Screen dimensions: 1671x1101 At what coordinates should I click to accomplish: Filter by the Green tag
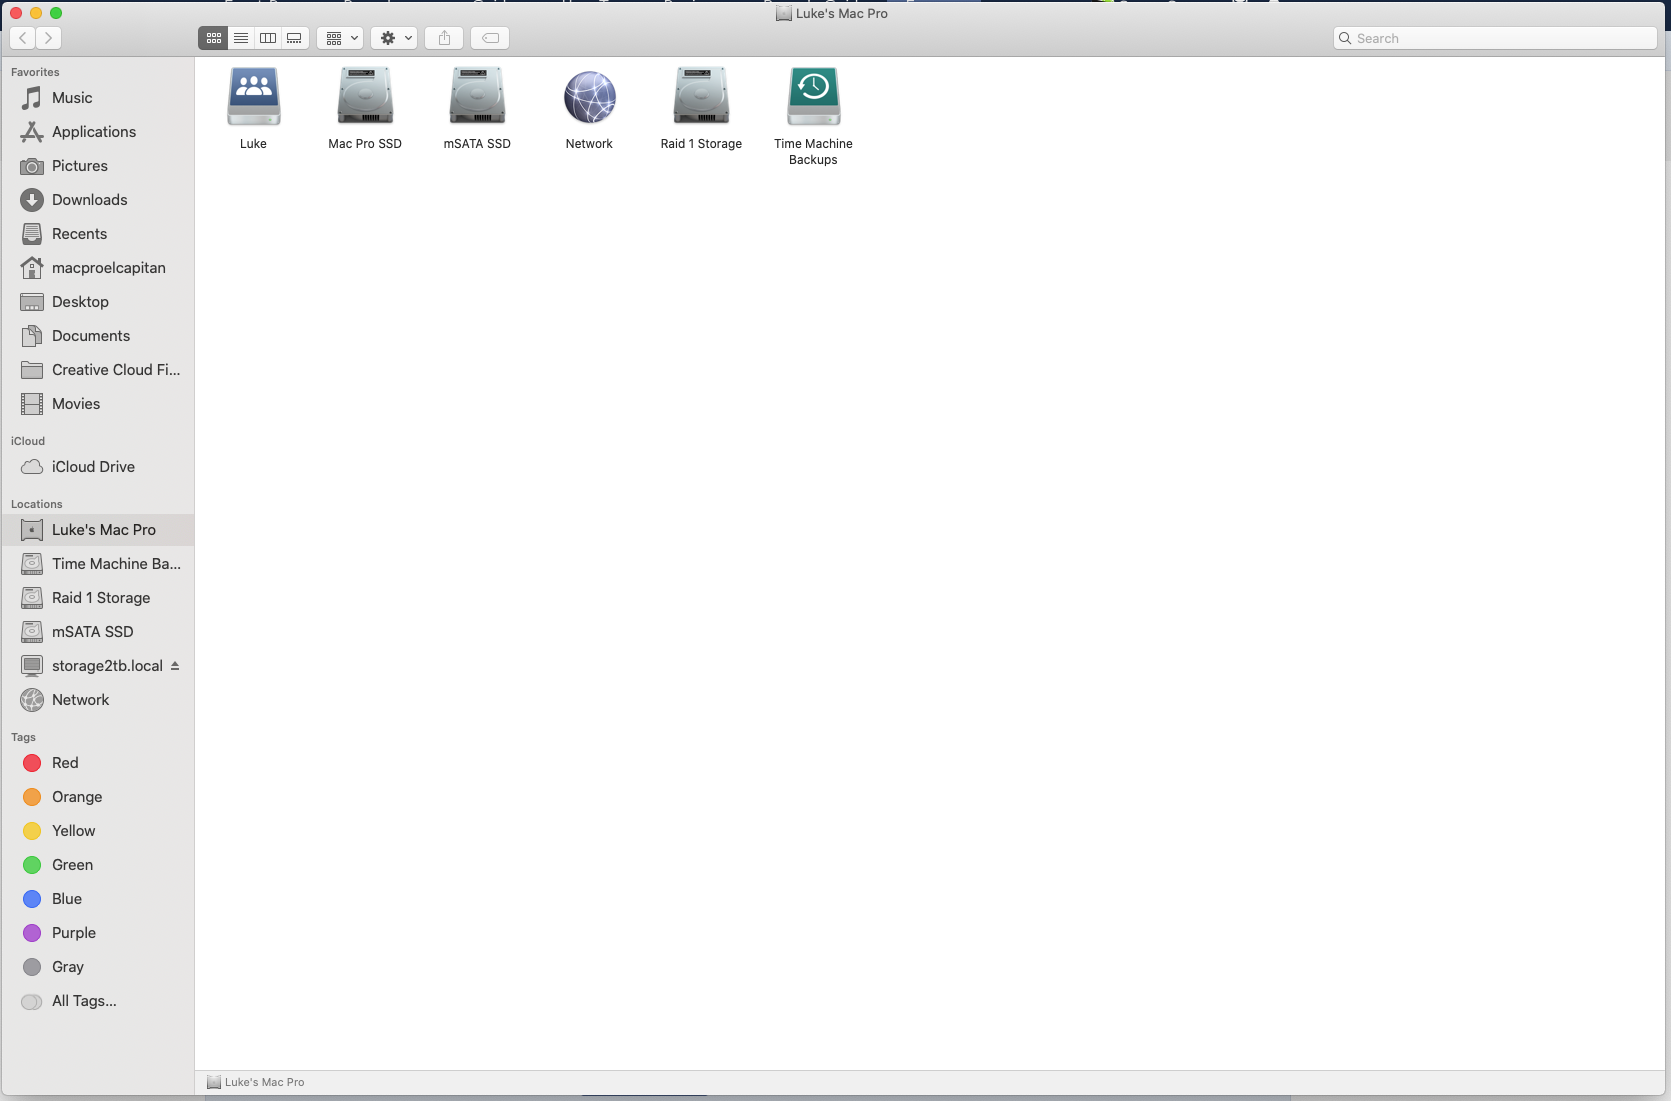tap(98, 865)
